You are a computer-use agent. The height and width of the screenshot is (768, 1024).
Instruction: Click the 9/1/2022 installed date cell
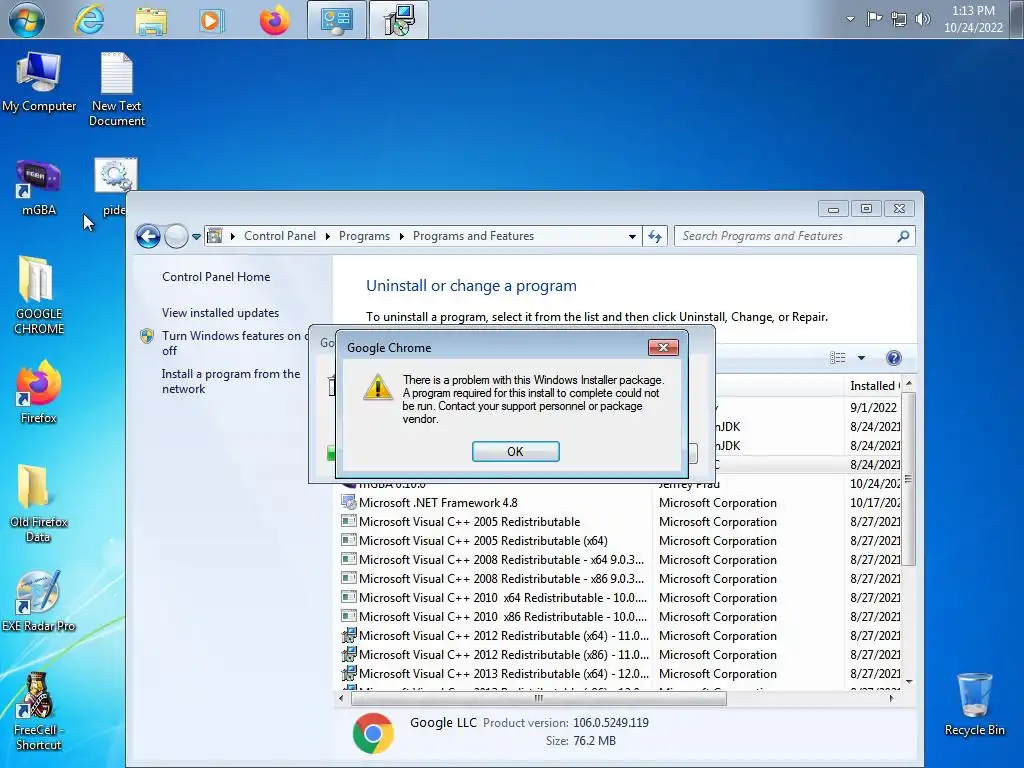873,408
